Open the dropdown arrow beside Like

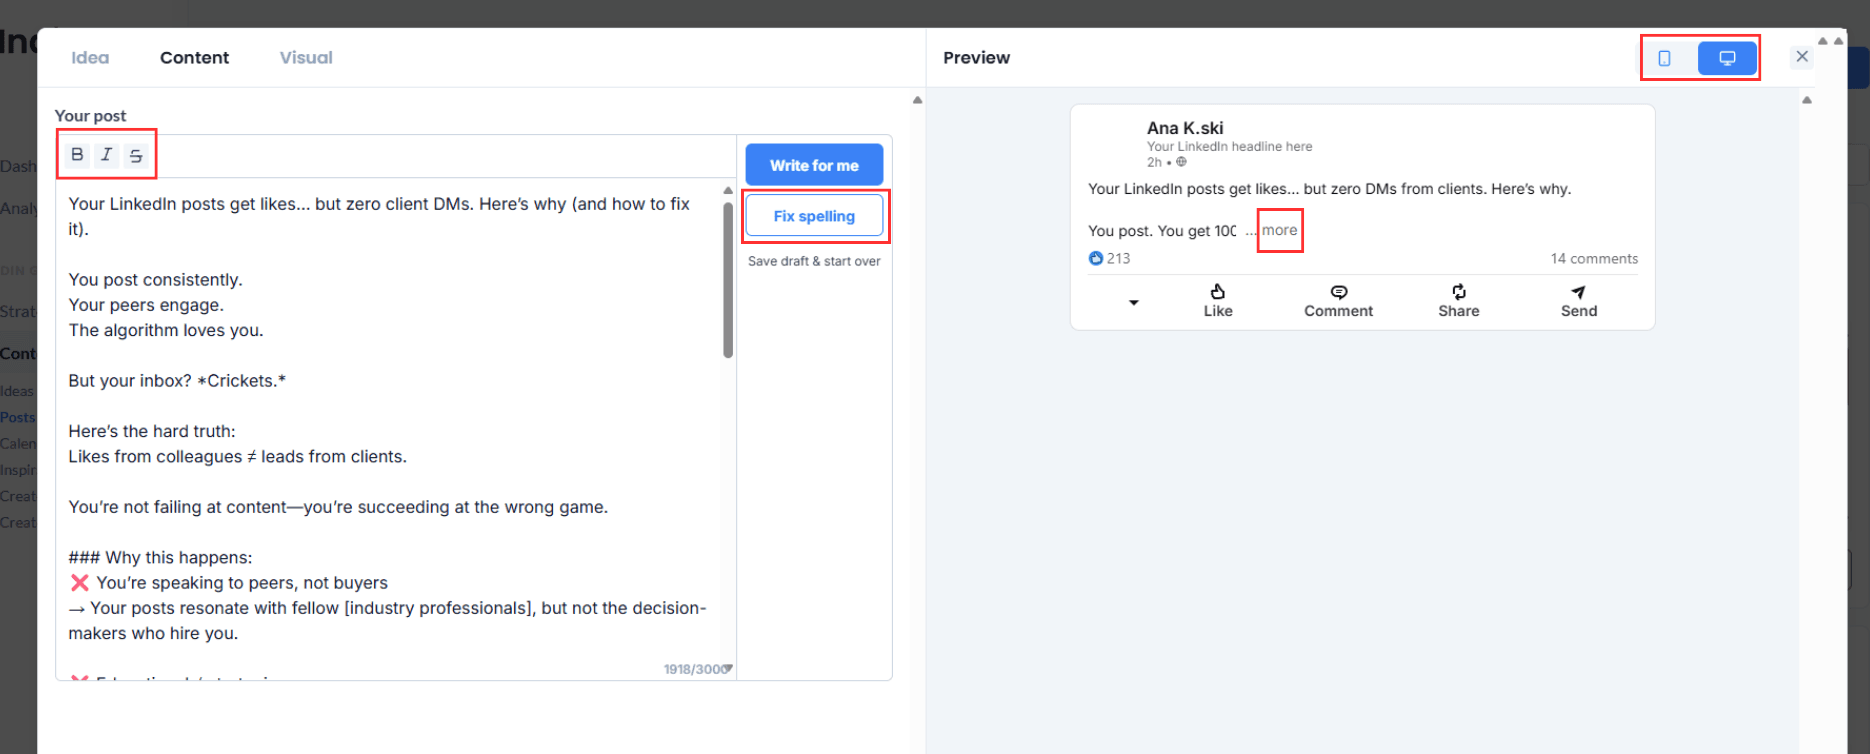(x=1133, y=302)
